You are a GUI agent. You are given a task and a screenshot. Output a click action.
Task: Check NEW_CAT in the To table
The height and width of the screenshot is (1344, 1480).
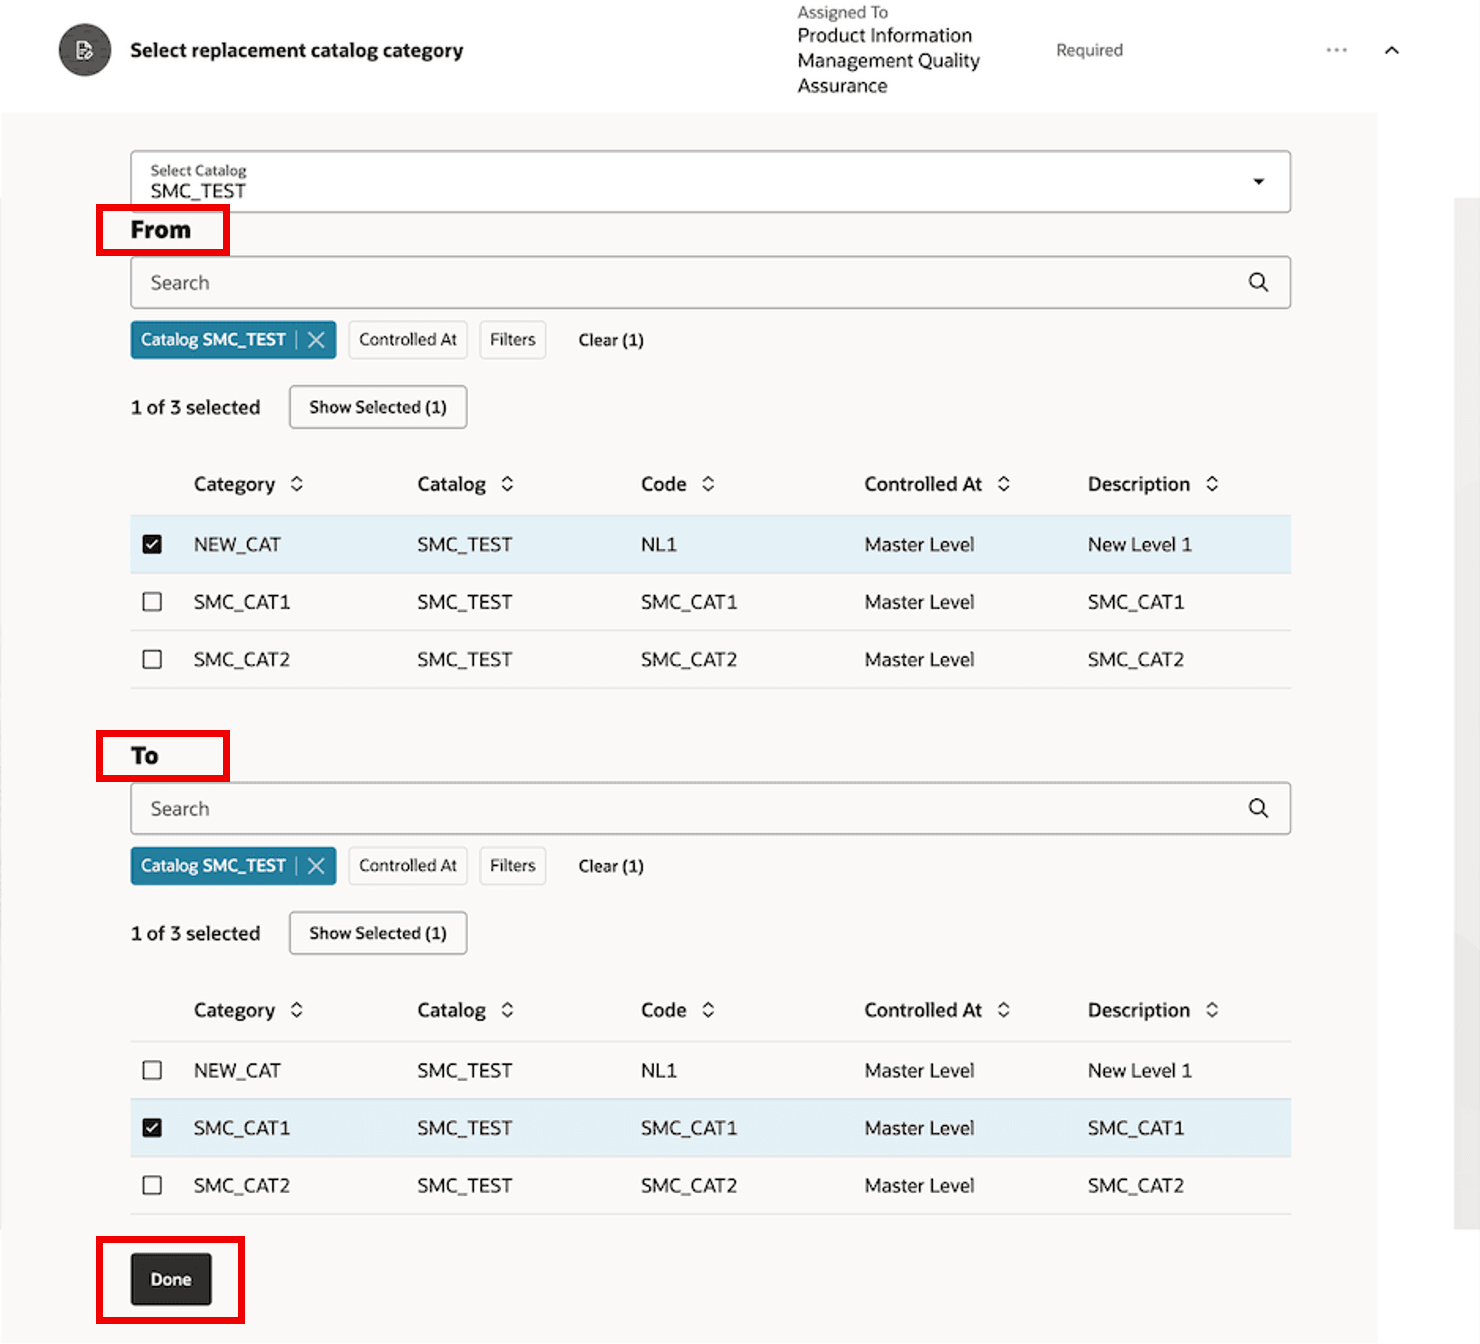point(152,1070)
